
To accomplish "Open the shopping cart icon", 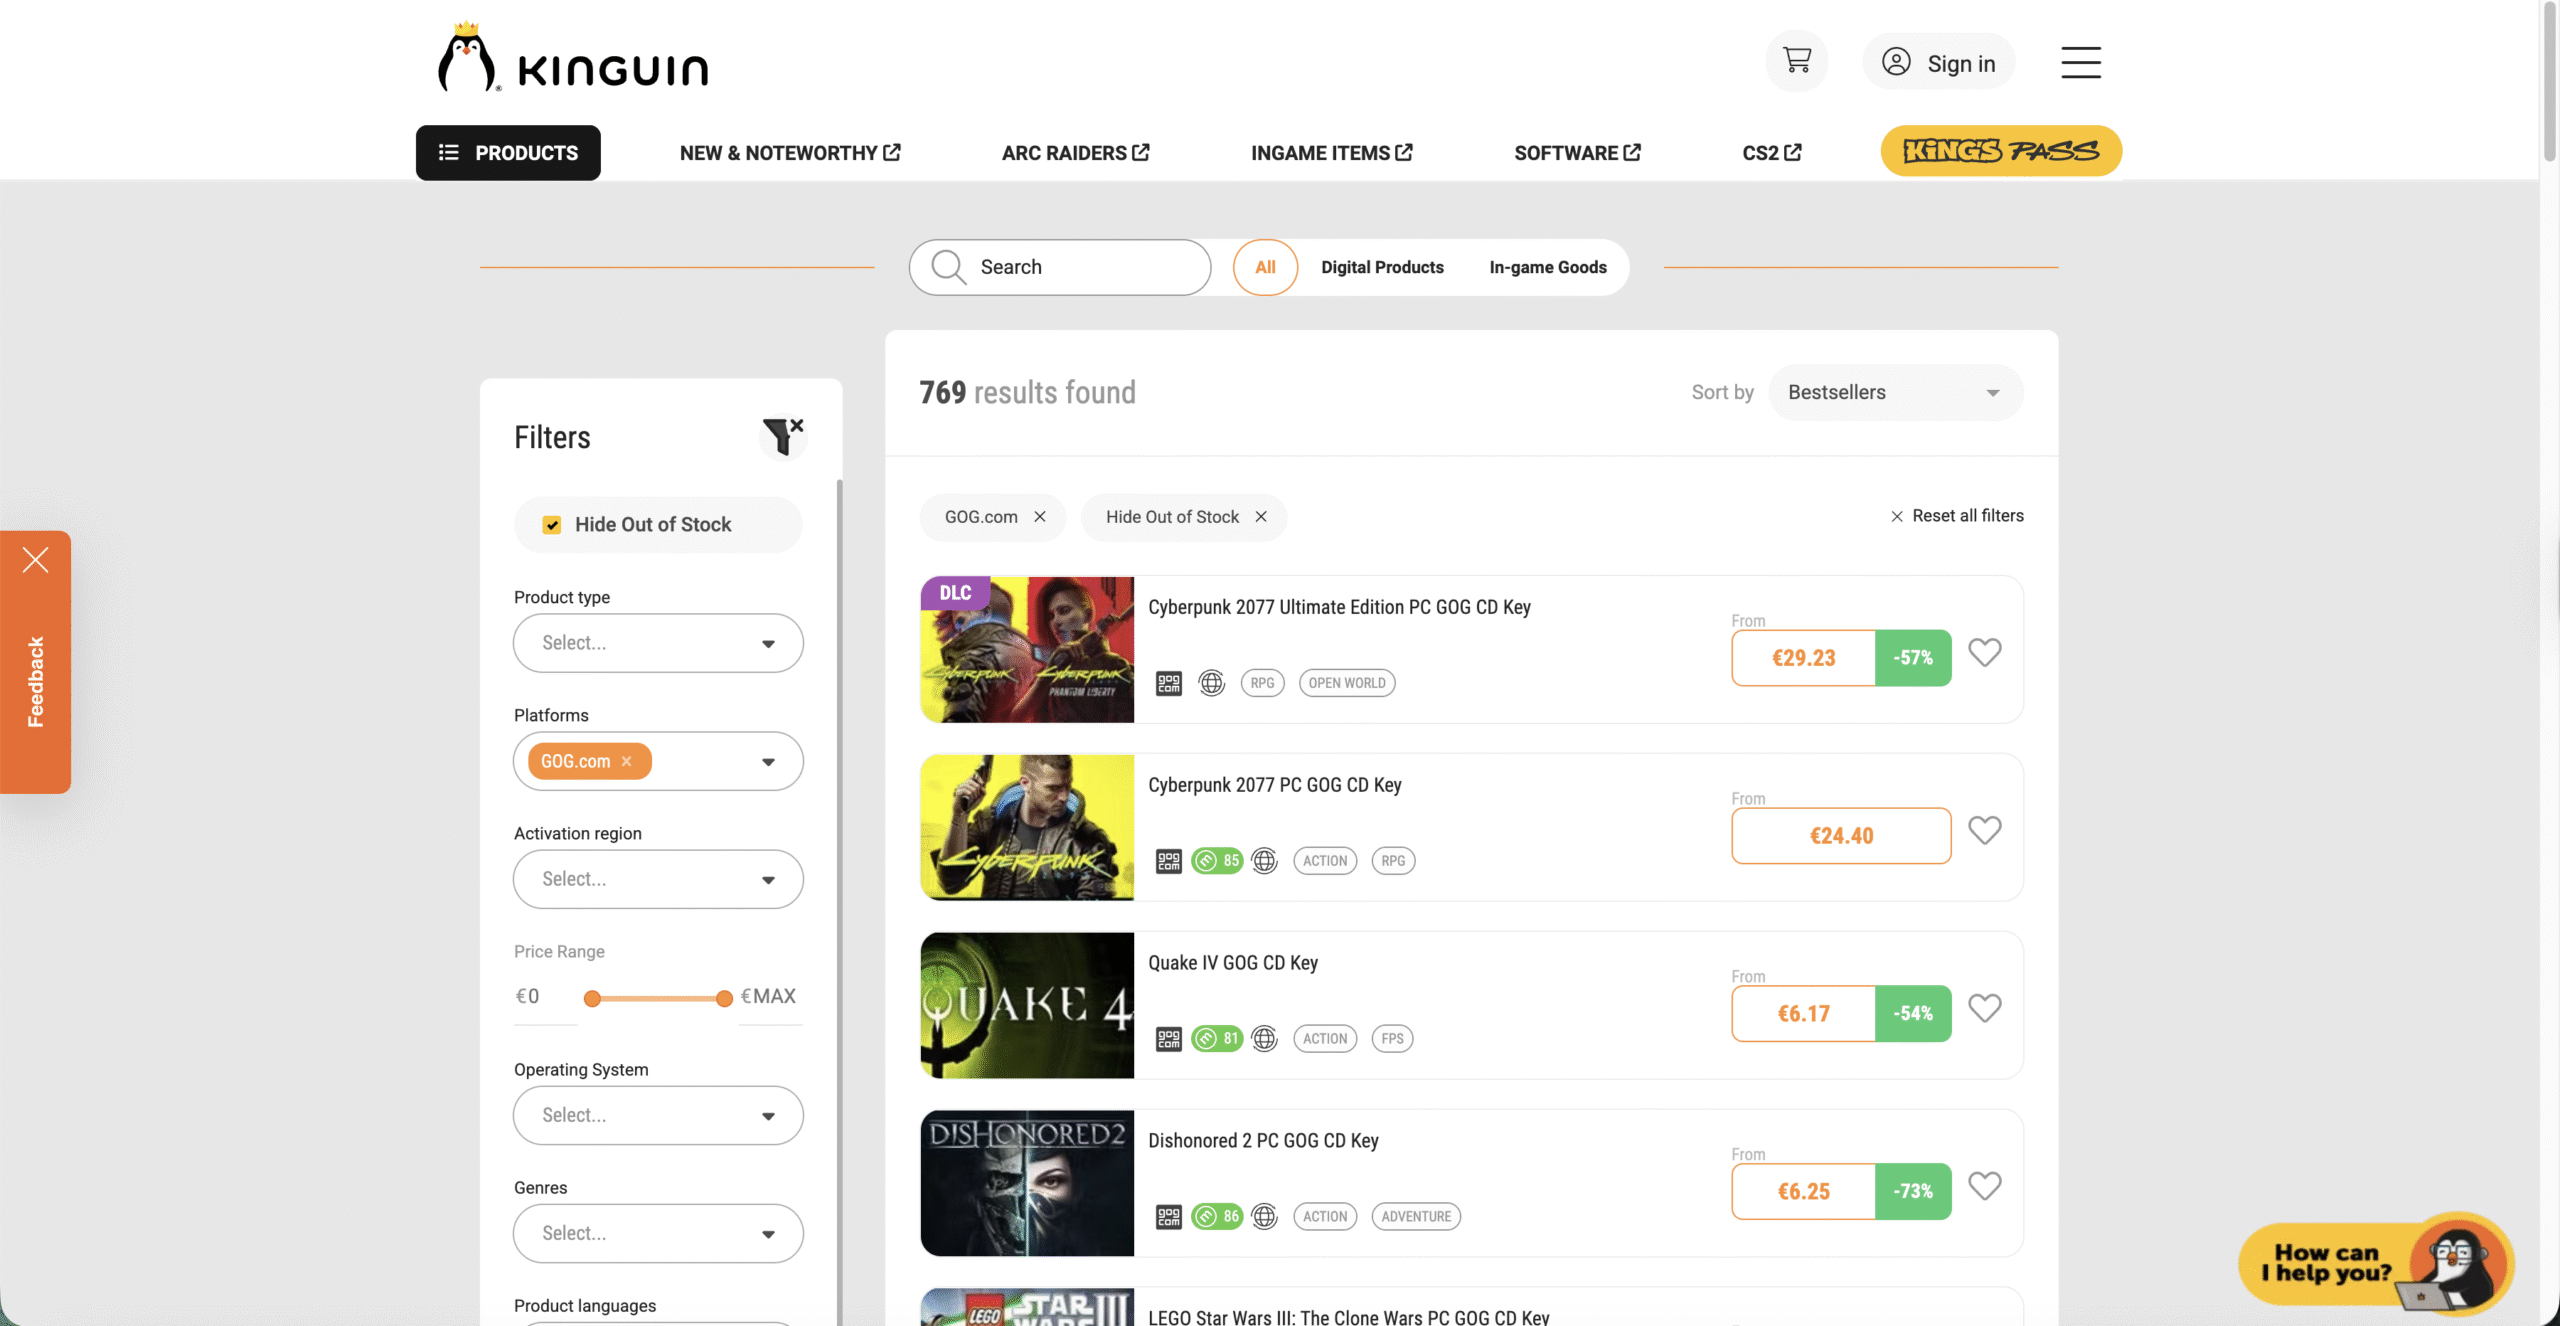I will pos(1796,62).
